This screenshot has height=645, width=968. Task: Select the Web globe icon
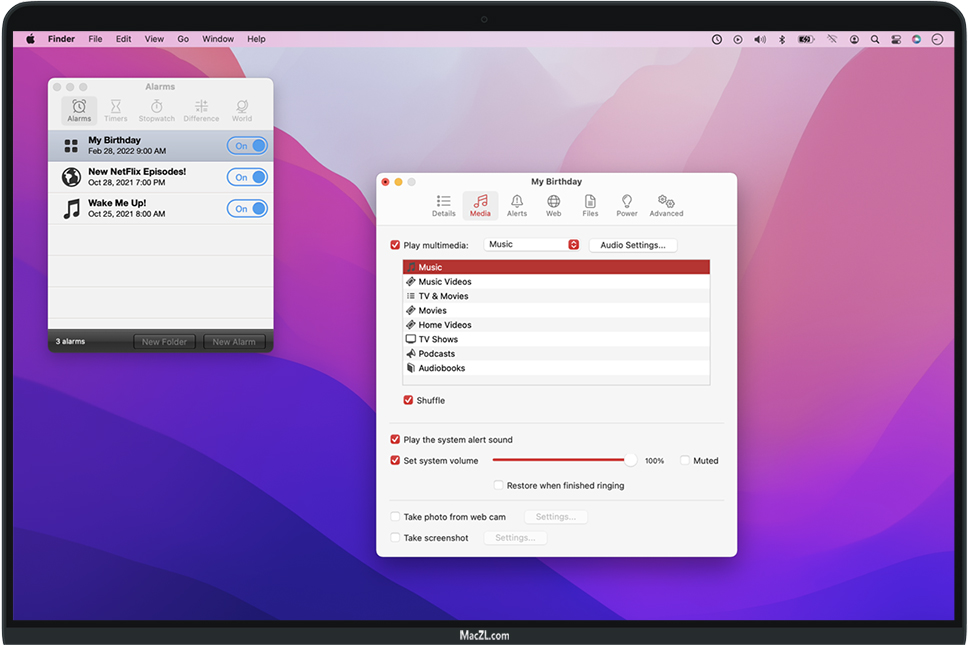coord(553,202)
